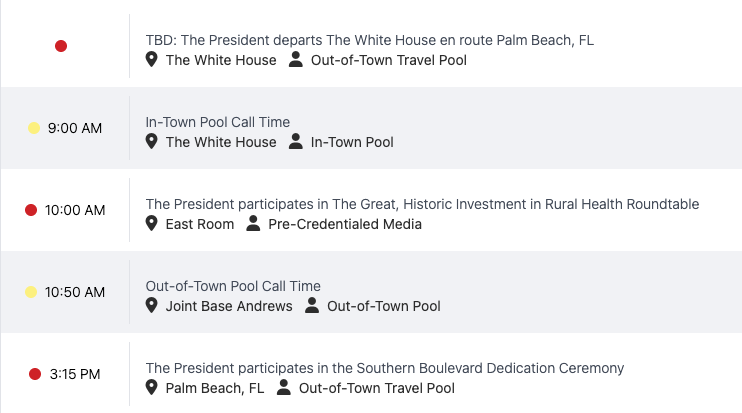The image size is (742, 413).
Task: Click the Joint Base Andrews location text
Action: coord(229,306)
